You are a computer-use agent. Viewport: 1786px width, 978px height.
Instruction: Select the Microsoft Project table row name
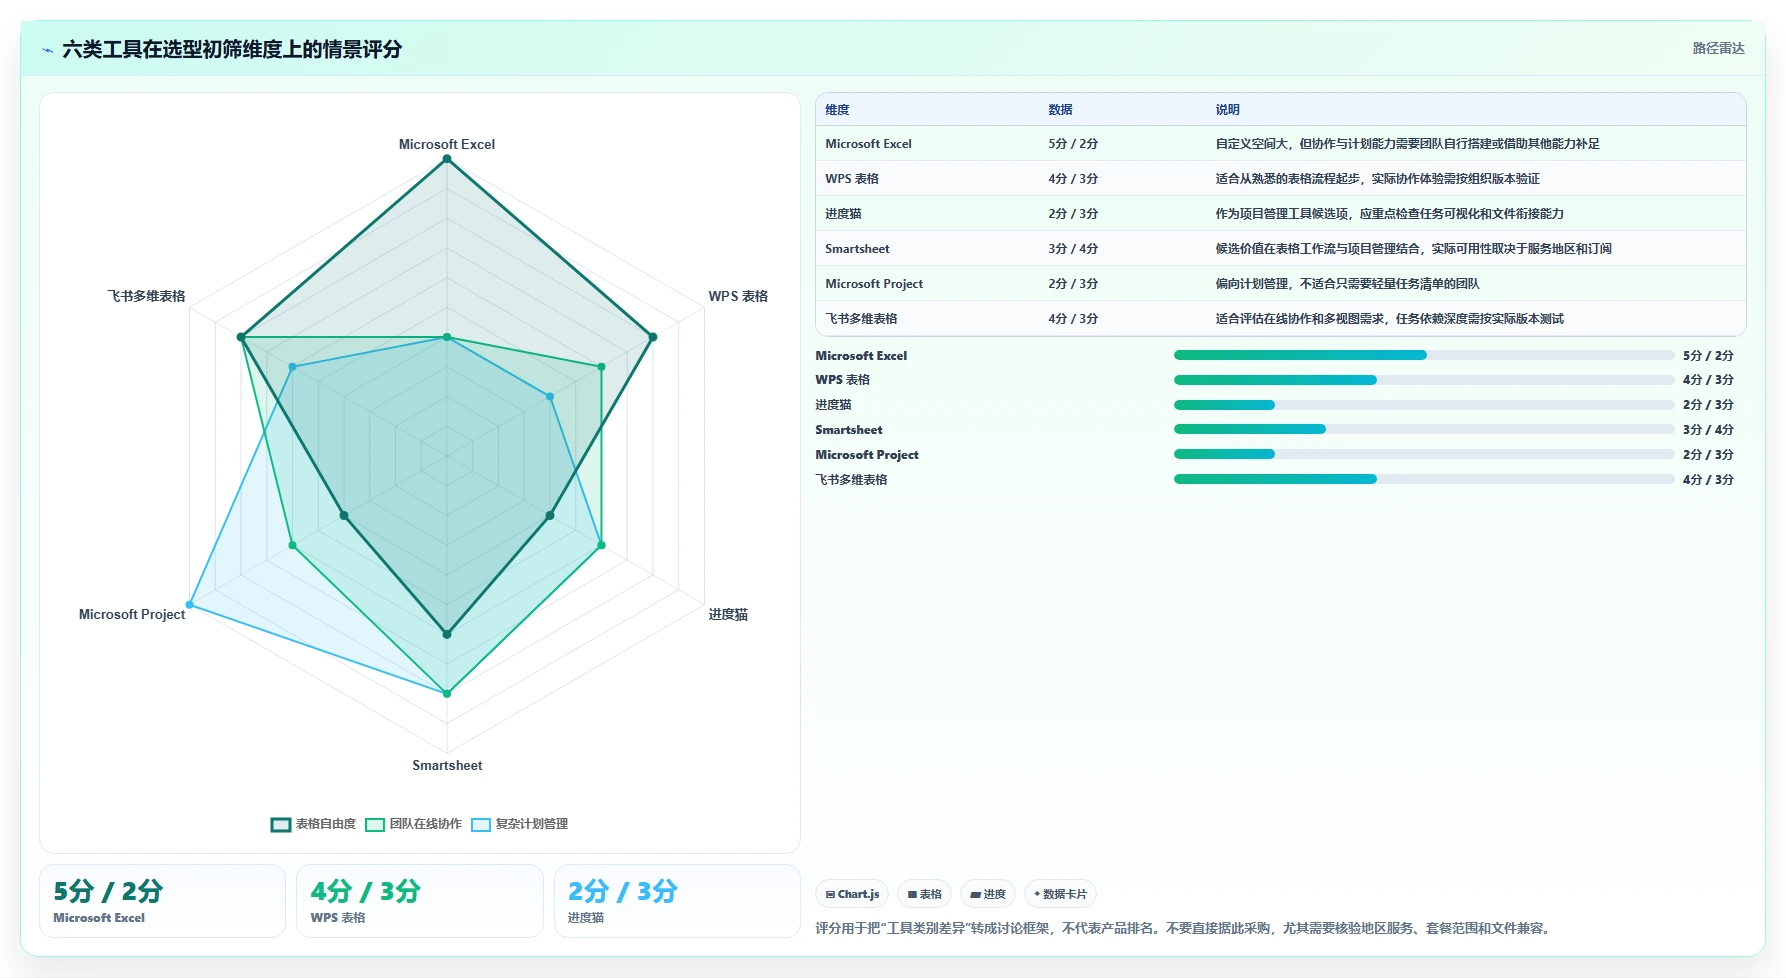click(874, 284)
